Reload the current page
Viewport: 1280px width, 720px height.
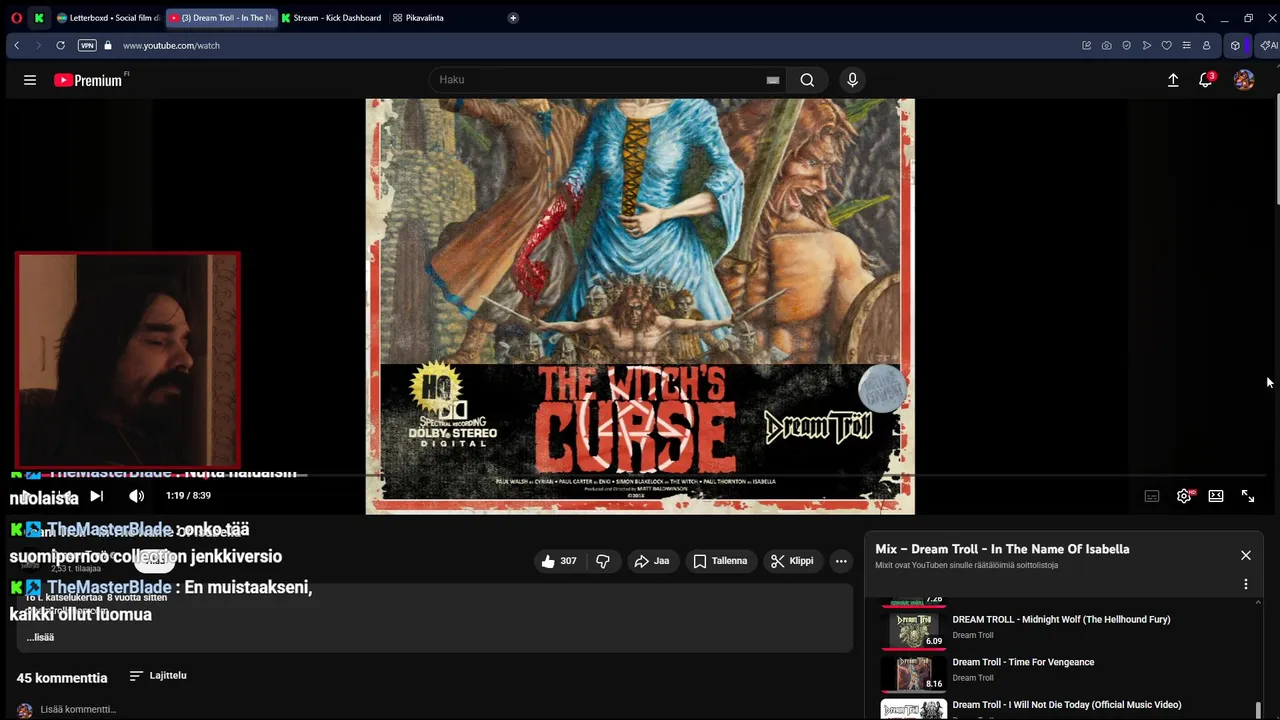[60, 45]
